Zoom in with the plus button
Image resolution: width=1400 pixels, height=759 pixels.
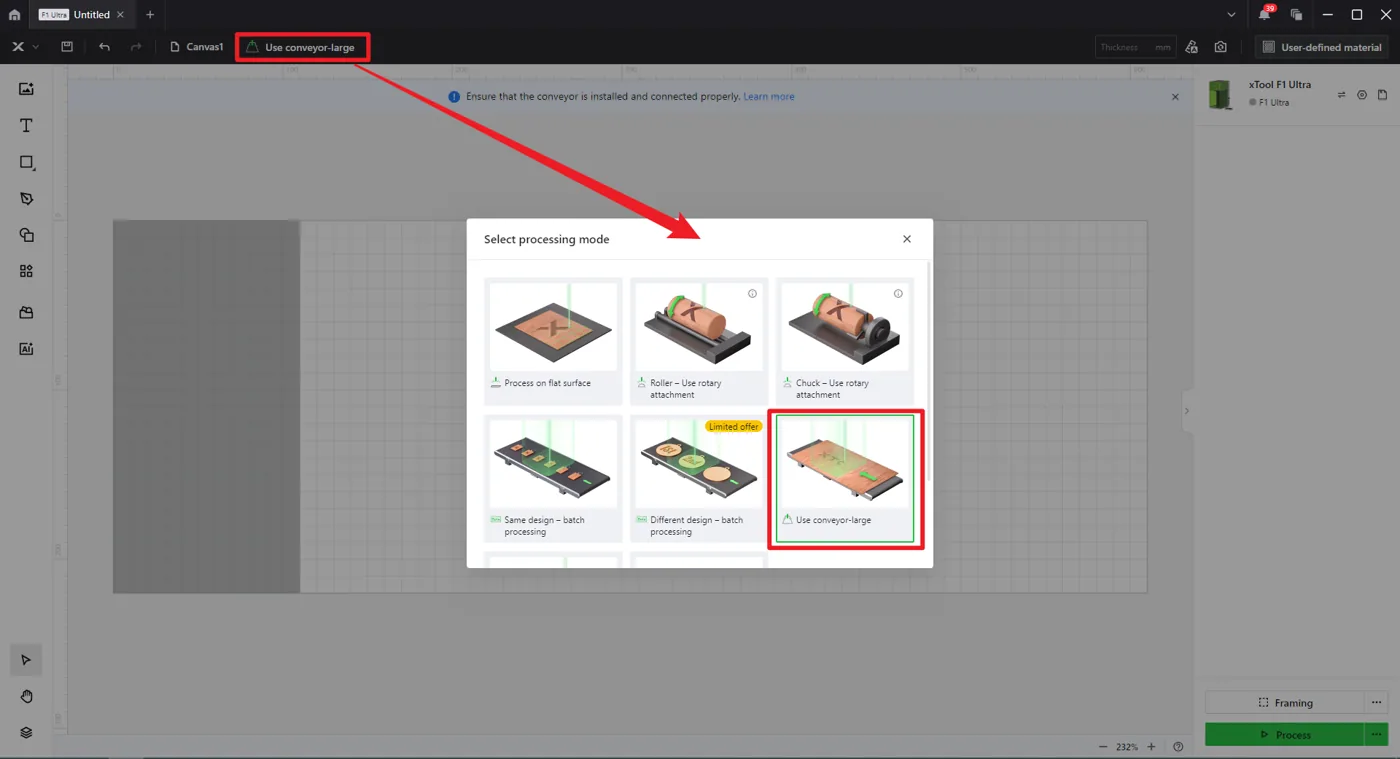(1151, 747)
